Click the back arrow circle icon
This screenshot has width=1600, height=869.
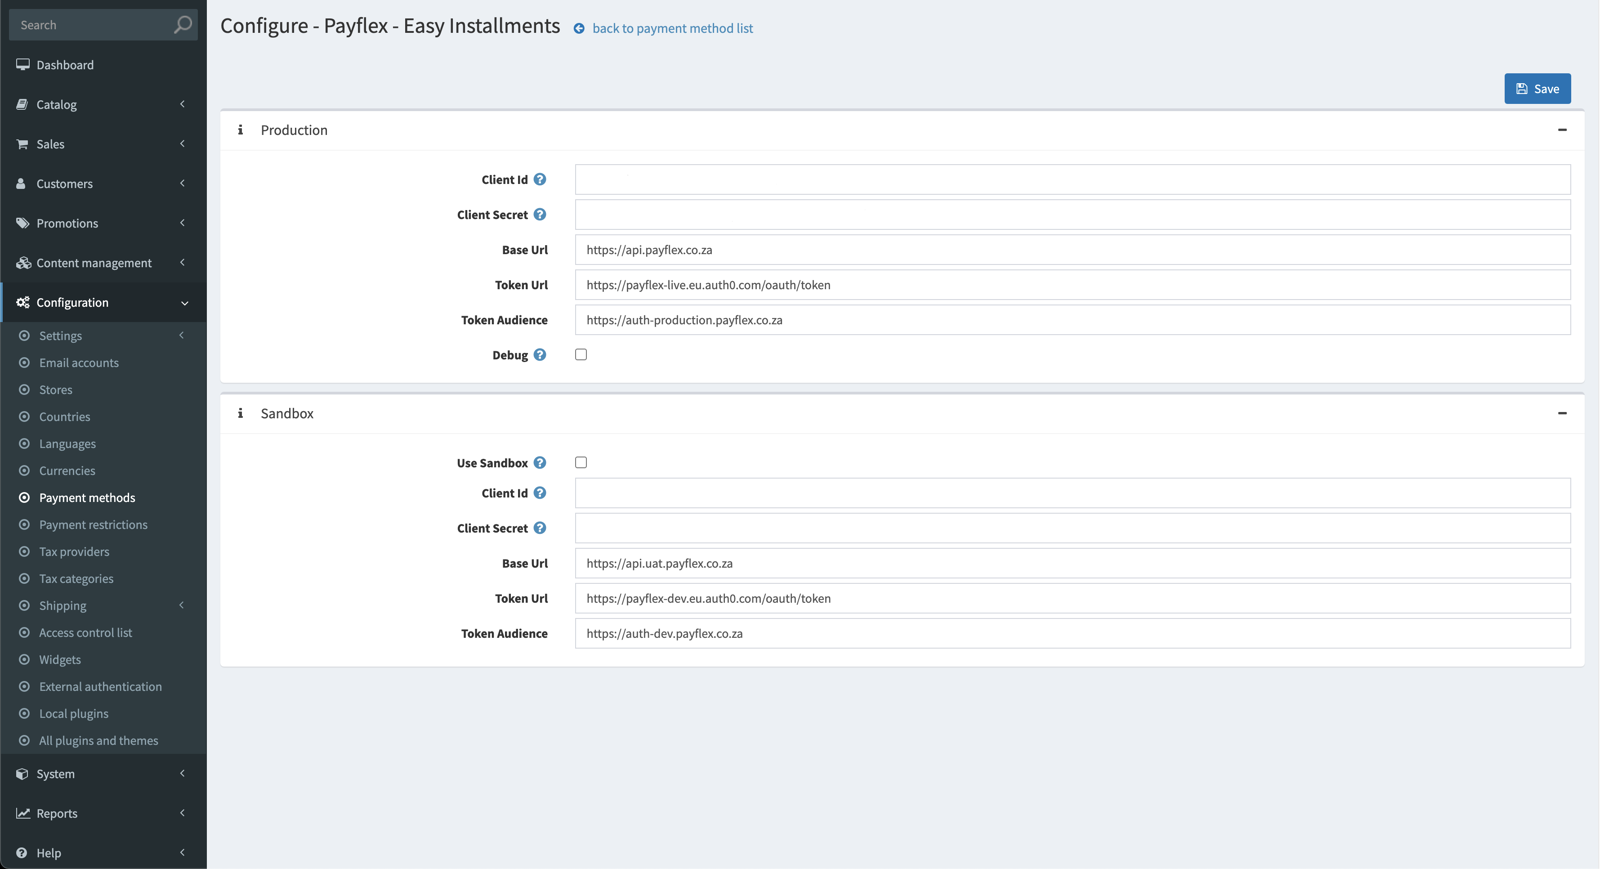click(x=579, y=29)
